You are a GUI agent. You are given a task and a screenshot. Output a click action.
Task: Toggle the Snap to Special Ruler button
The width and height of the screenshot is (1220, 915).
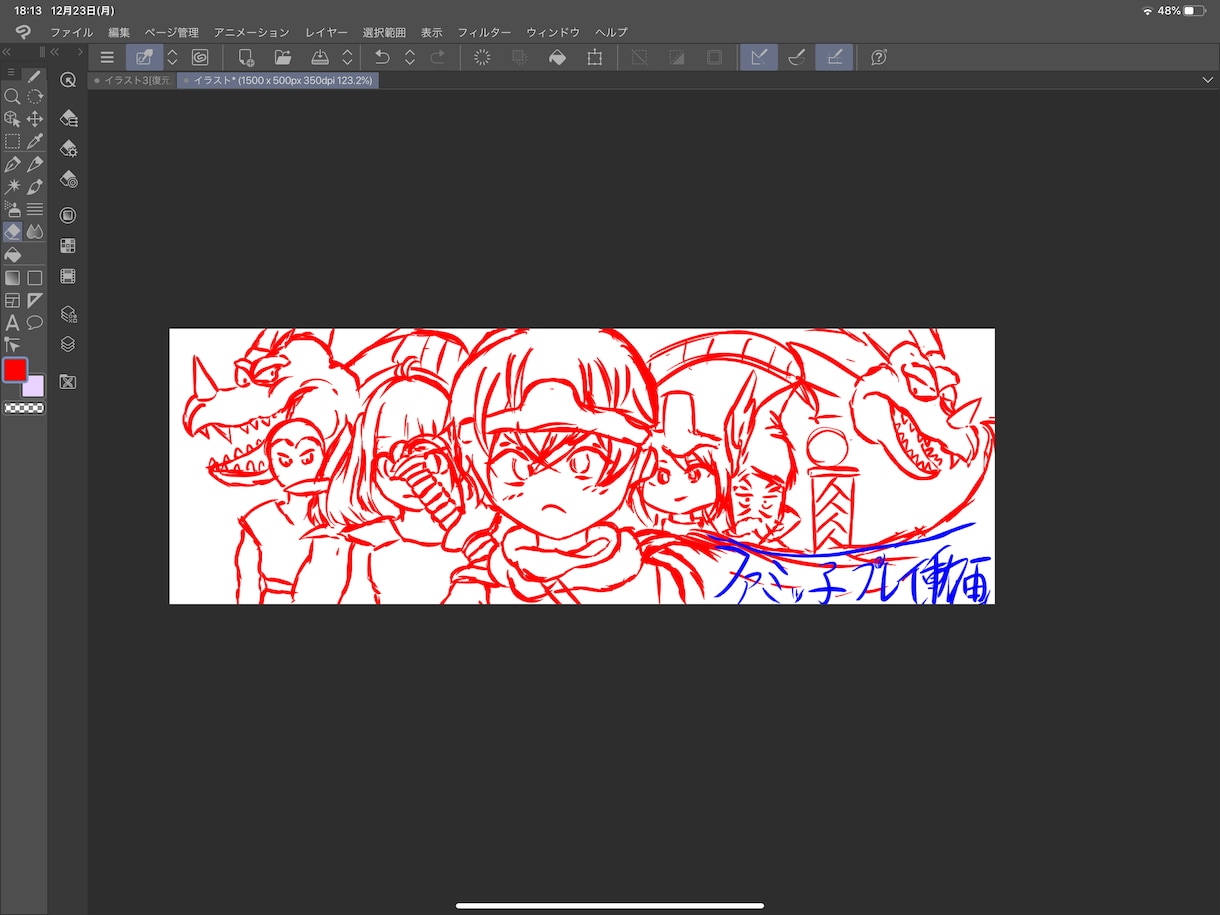tap(797, 57)
